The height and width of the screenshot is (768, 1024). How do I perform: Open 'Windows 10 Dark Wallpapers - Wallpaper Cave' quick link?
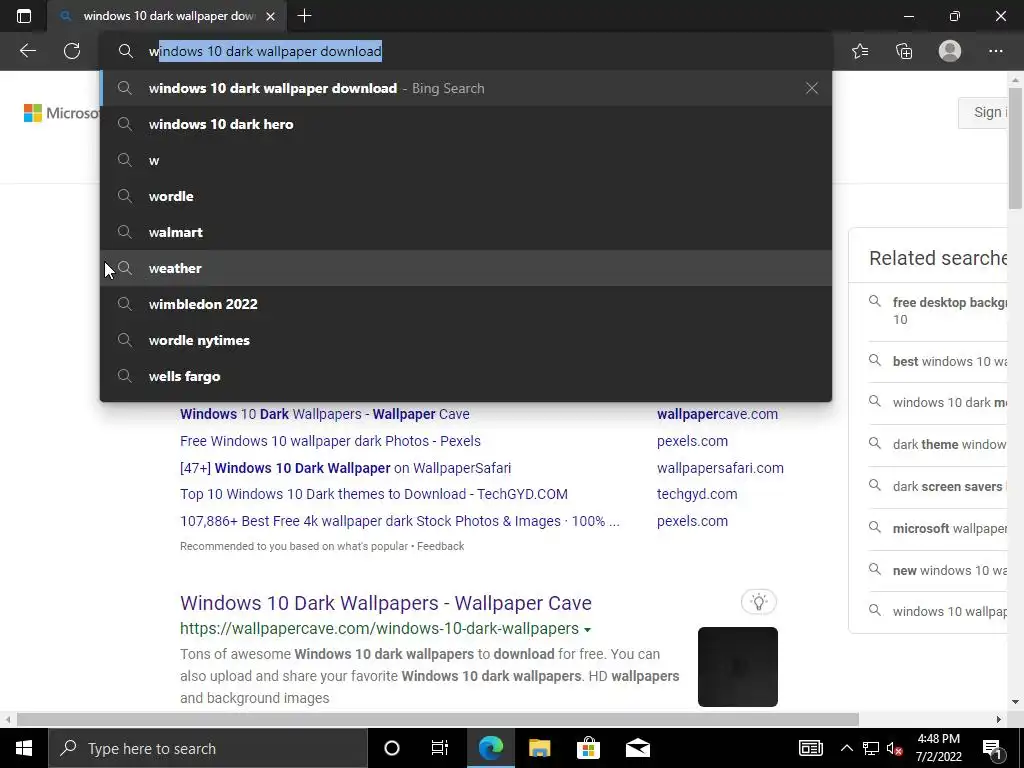(325, 414)
